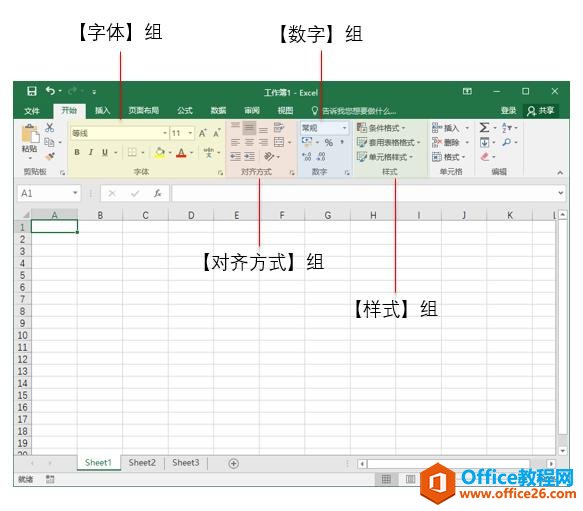583x511 pixels.
Task: Switch to the 页面布局 tab
Action: [x=144, y=110]
